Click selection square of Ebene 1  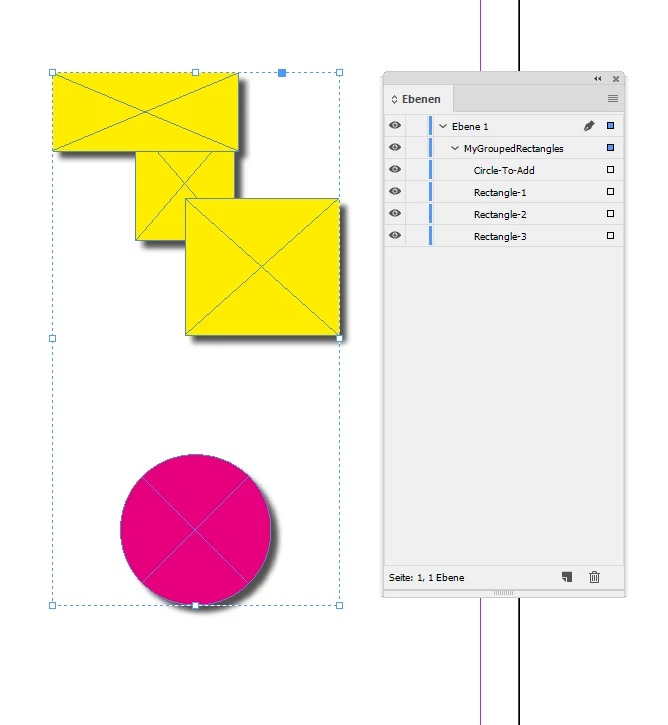point(610,126)
